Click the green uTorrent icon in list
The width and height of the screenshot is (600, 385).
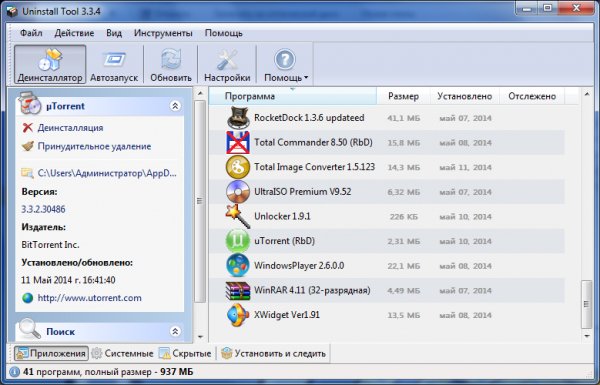(x=238, y=241)
